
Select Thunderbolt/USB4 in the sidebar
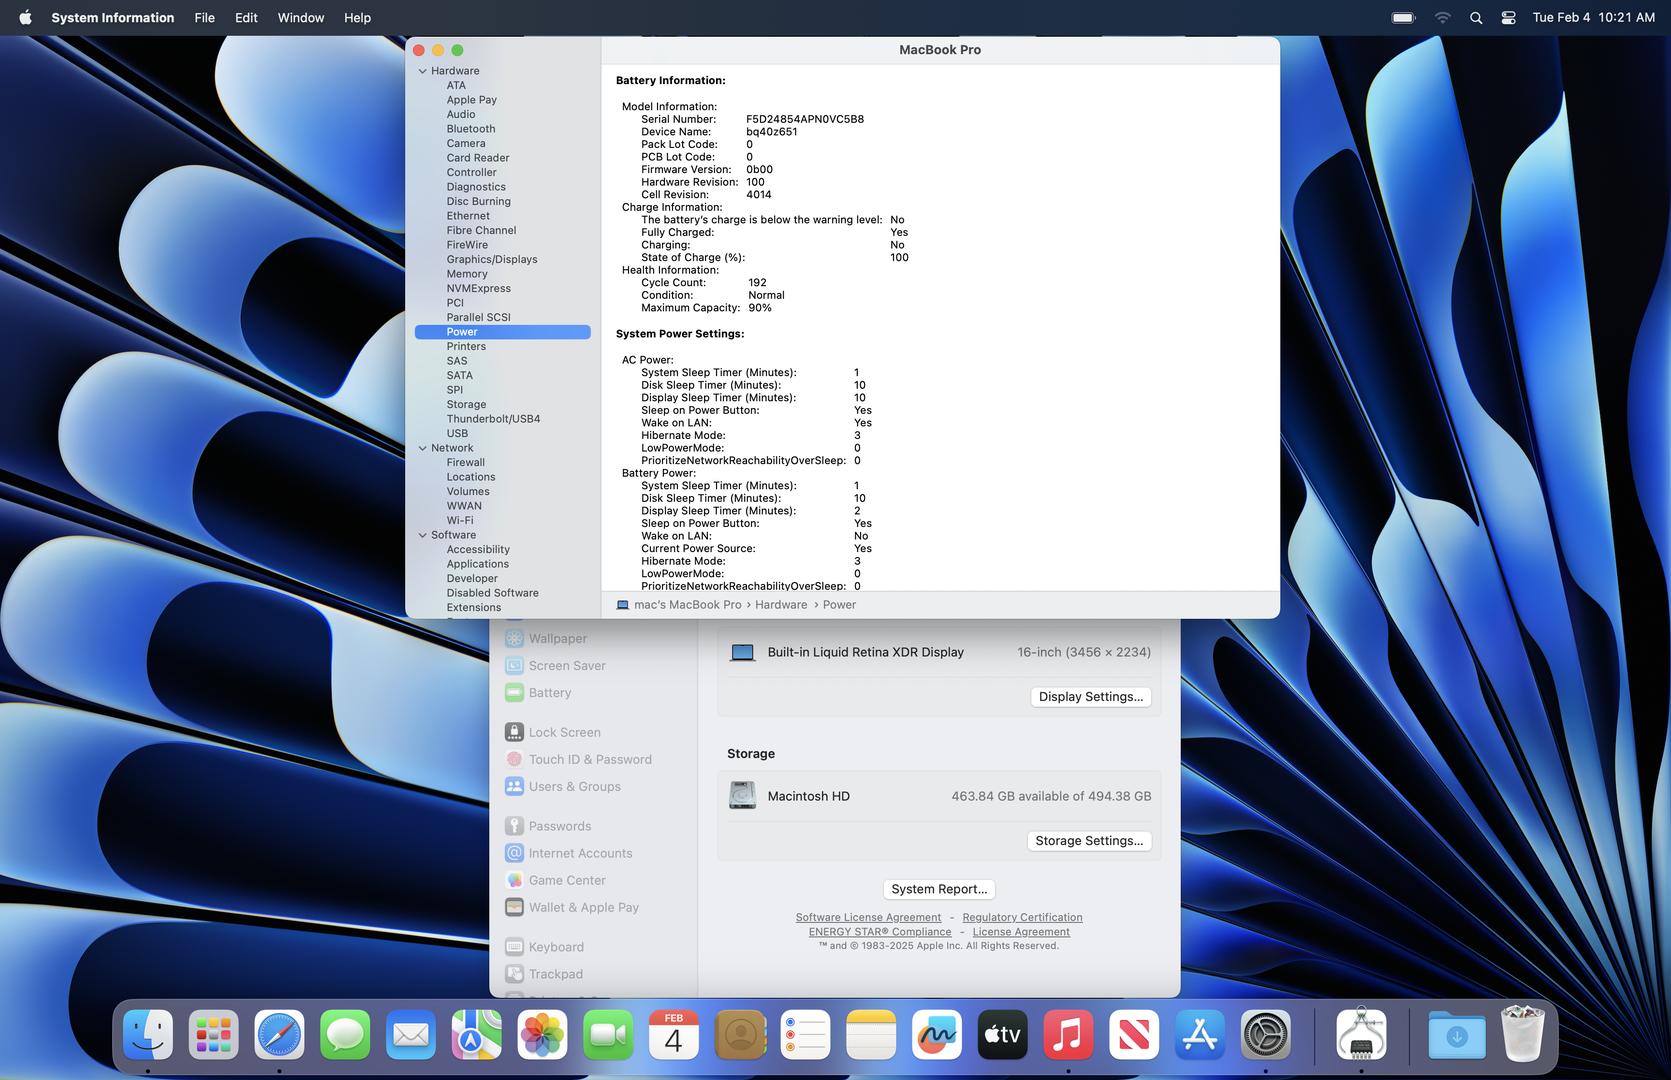click(492, 419)
